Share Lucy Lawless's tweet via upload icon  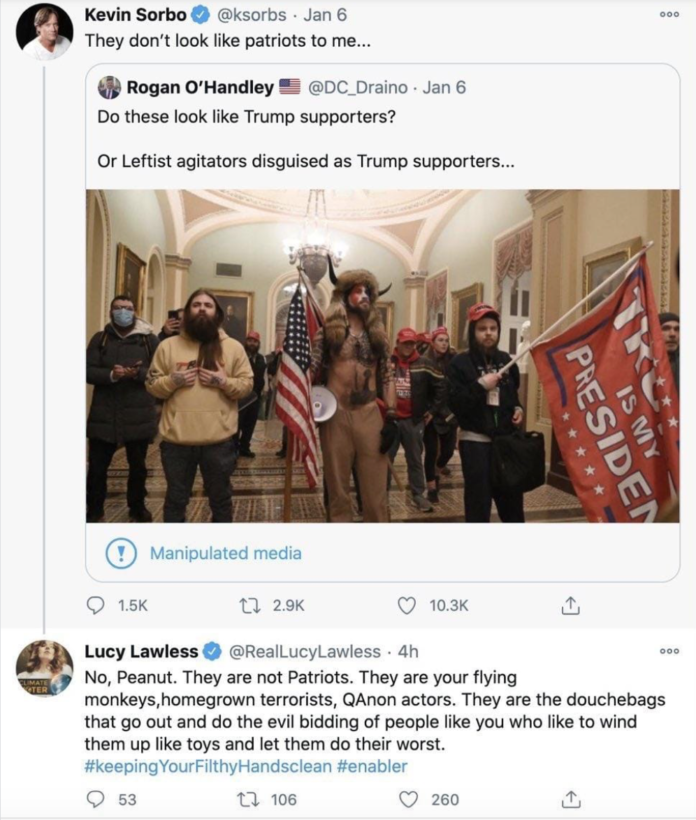point(570,800)
